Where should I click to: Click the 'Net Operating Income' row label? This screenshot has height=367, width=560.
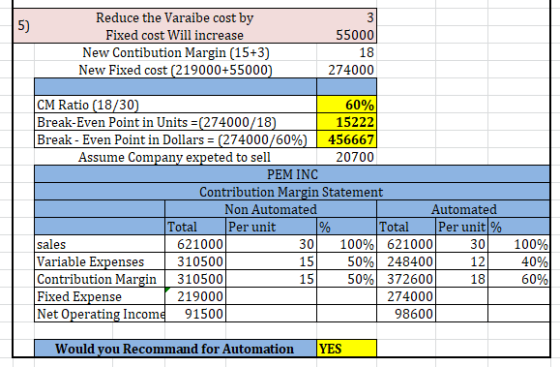click(x=100, y=314)
